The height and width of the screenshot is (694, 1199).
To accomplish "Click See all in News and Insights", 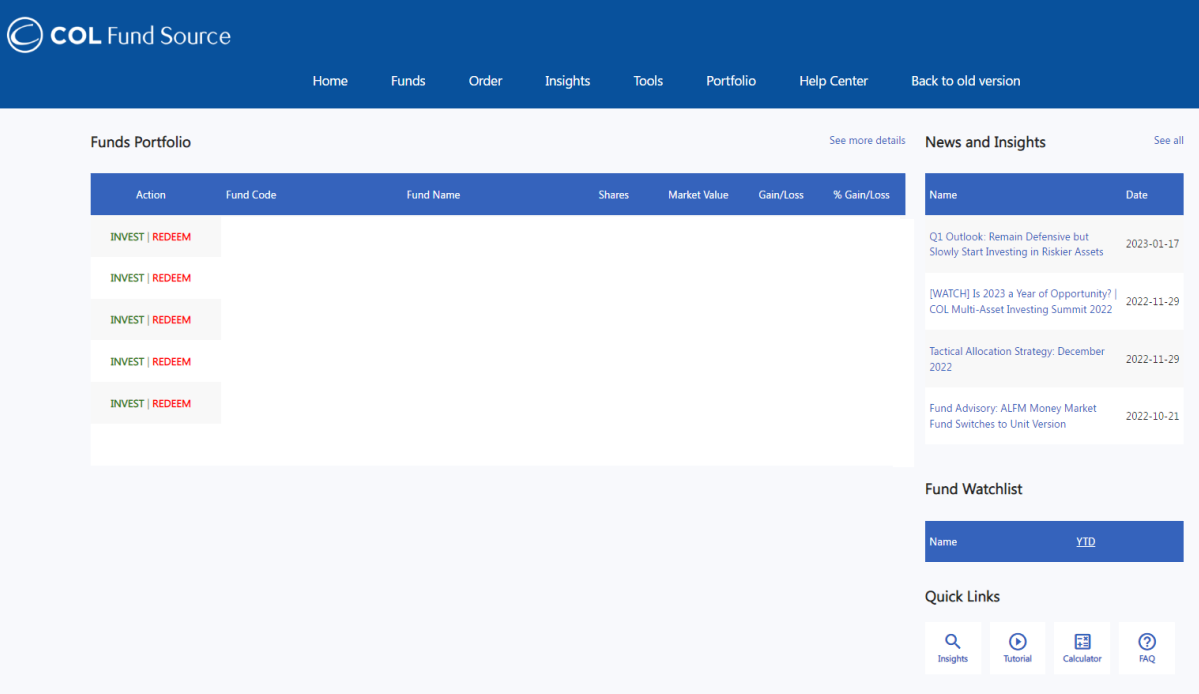I will pyautogui.click(x=1168, y=141).
